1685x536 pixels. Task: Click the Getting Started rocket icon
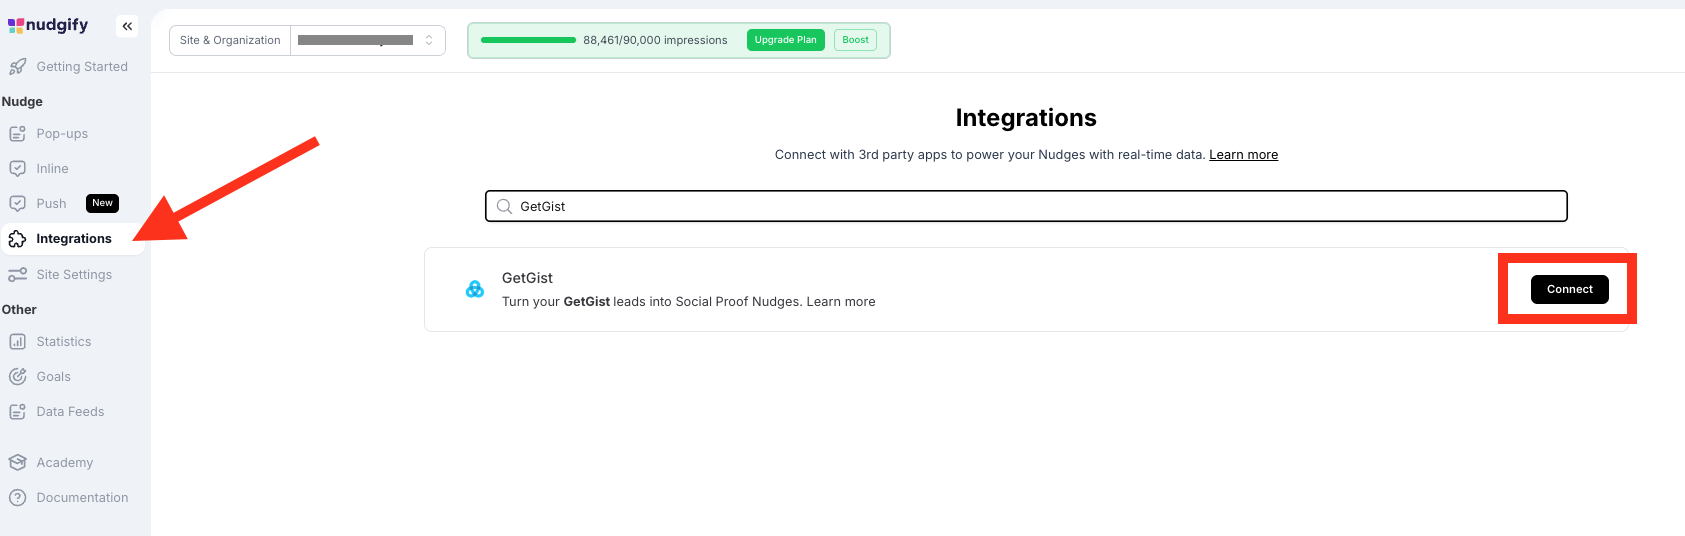pyautogui.click(x=17, y=67)
